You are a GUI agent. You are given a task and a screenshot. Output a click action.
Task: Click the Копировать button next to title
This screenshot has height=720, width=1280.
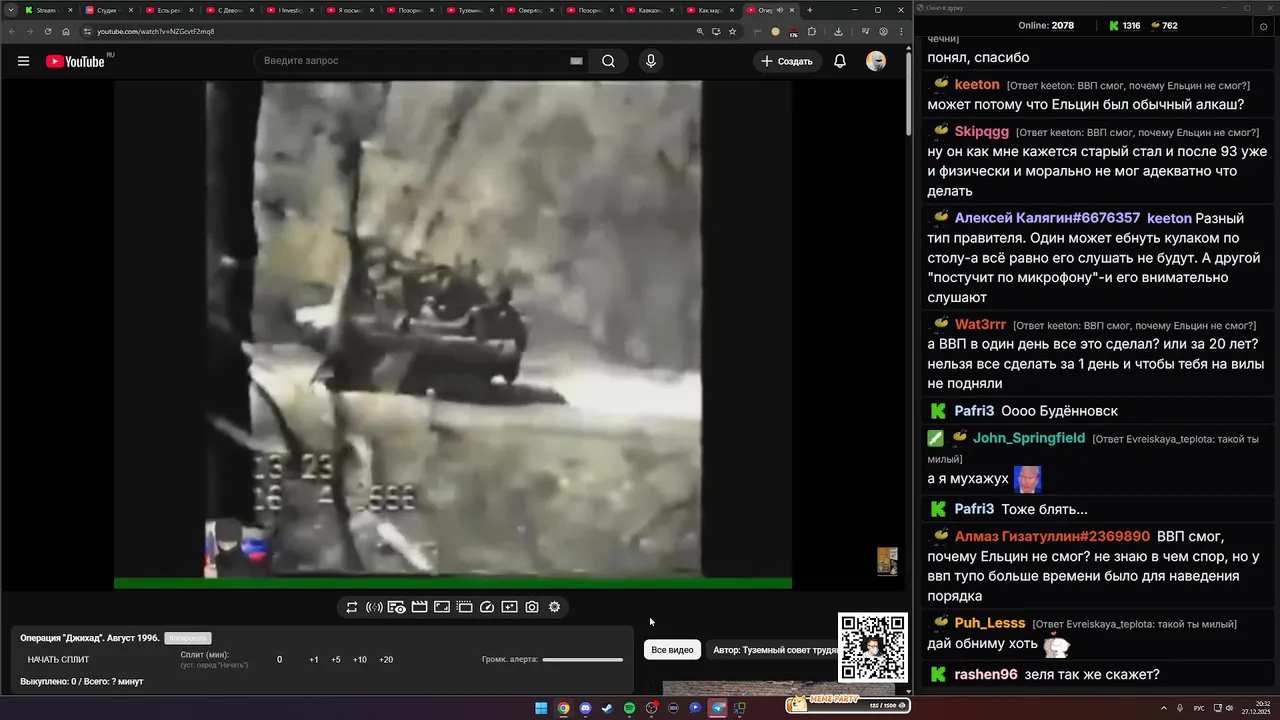188,638
